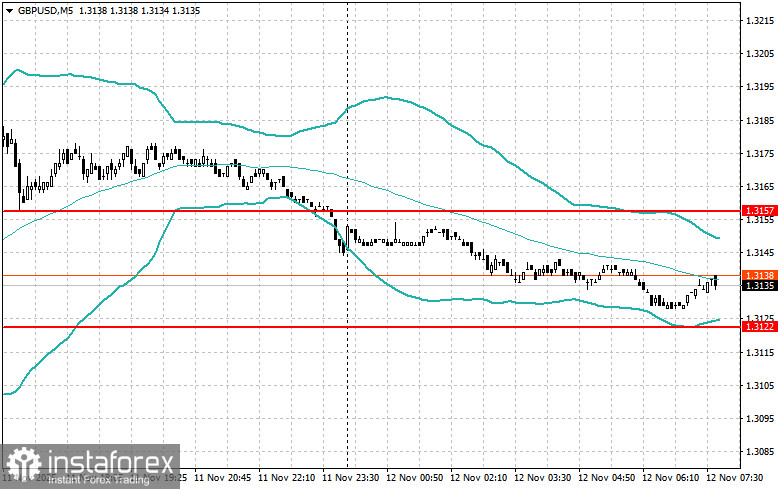
Task: Click the orange 1.3138 price label
Action: (x=760, y=275)
